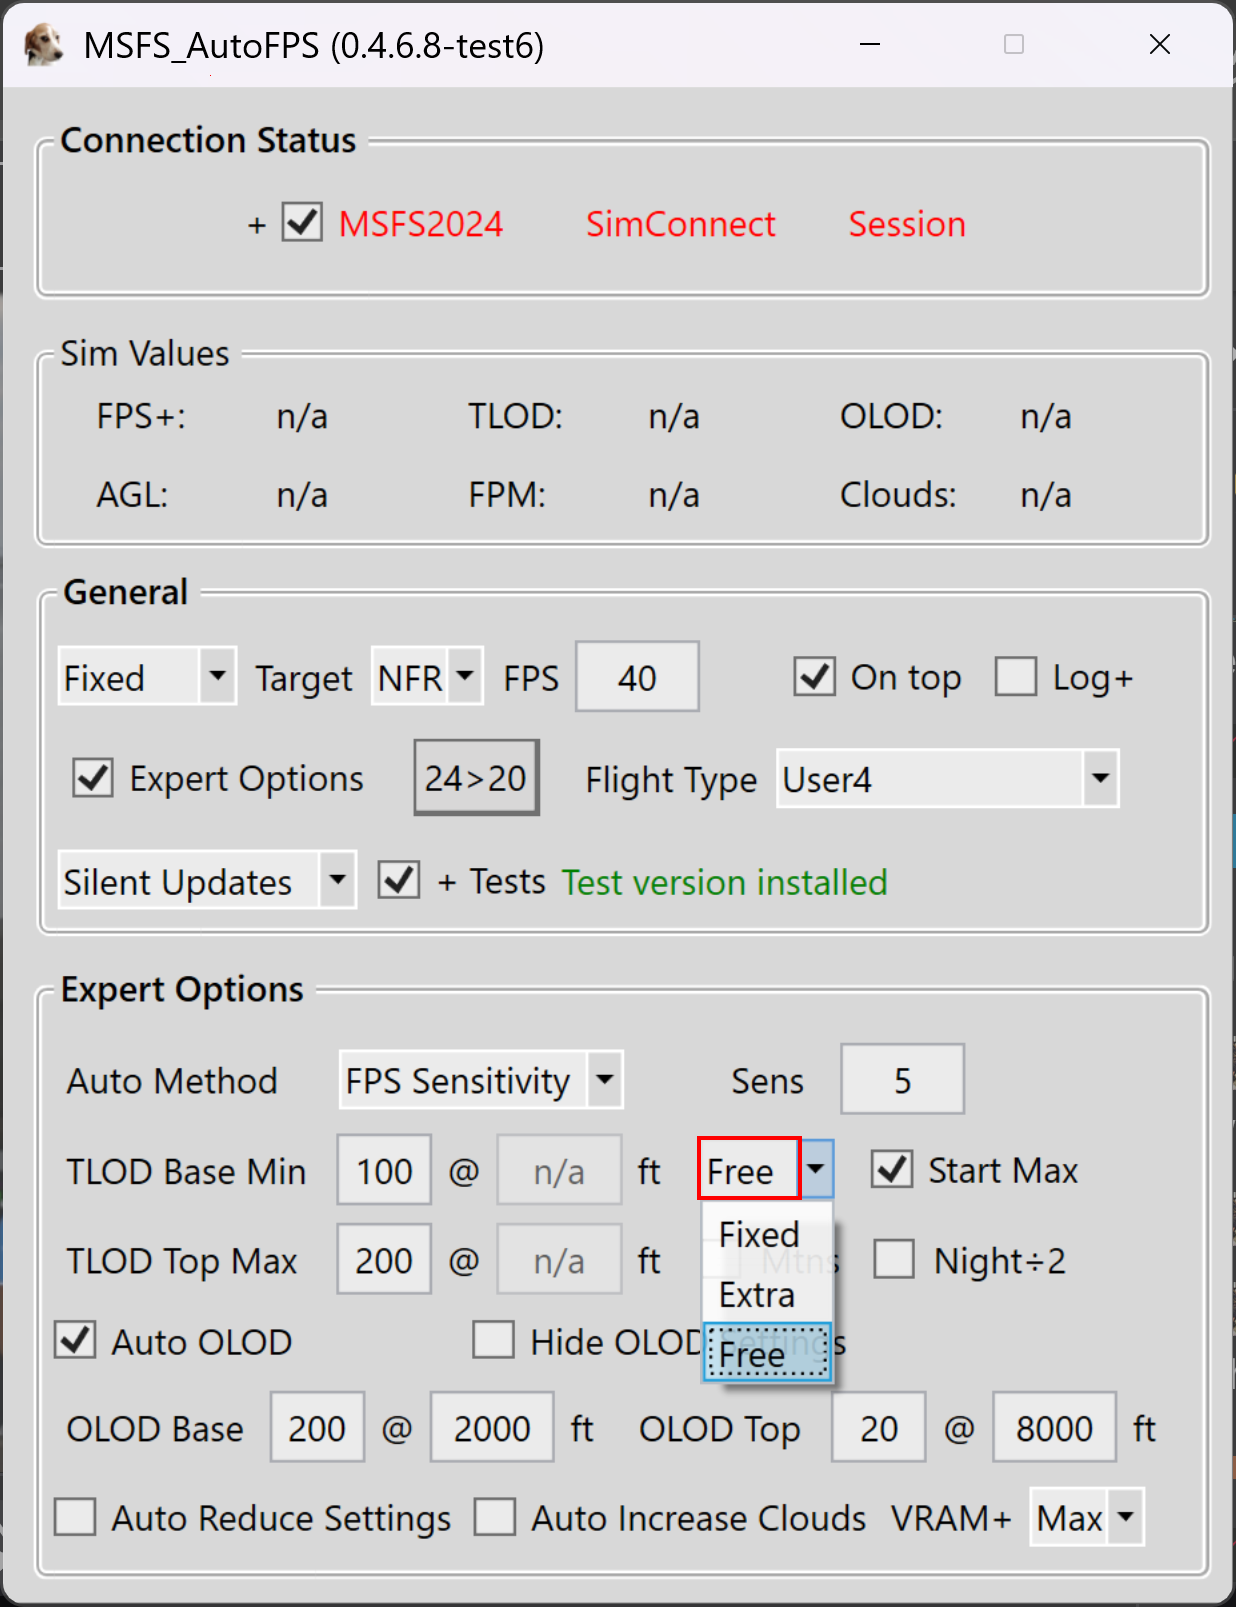Select Free from the dropdown list
This screenshot has width=1236, height=1607.
tap(767, 1354)
